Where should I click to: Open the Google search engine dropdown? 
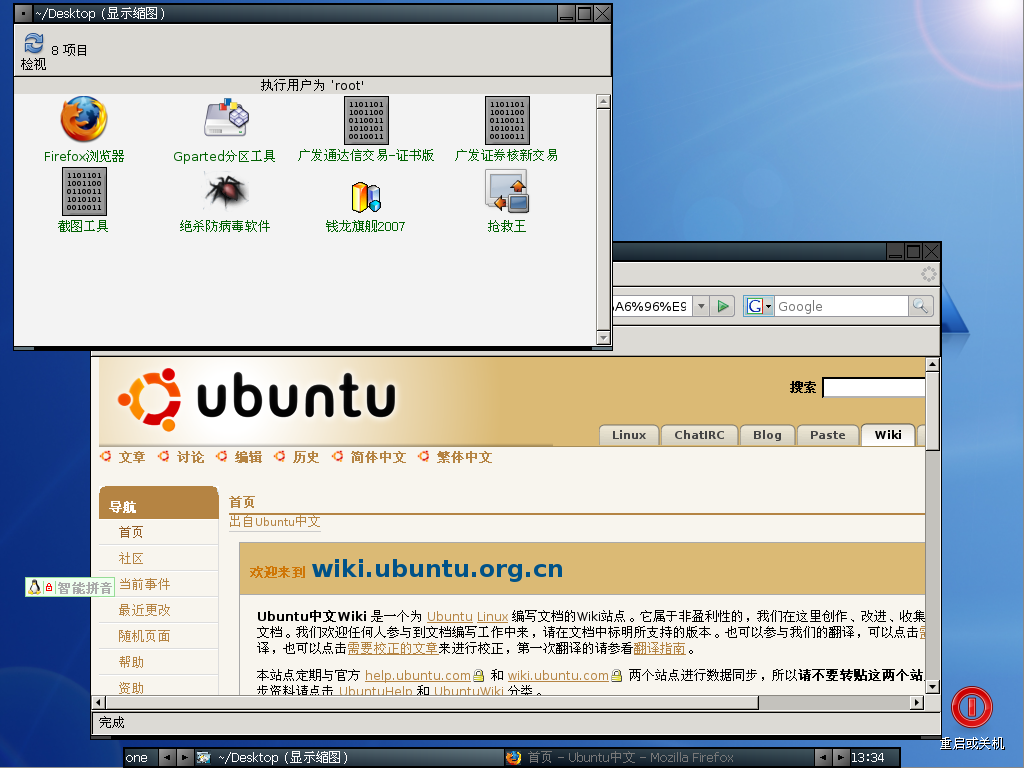(758, 306)
